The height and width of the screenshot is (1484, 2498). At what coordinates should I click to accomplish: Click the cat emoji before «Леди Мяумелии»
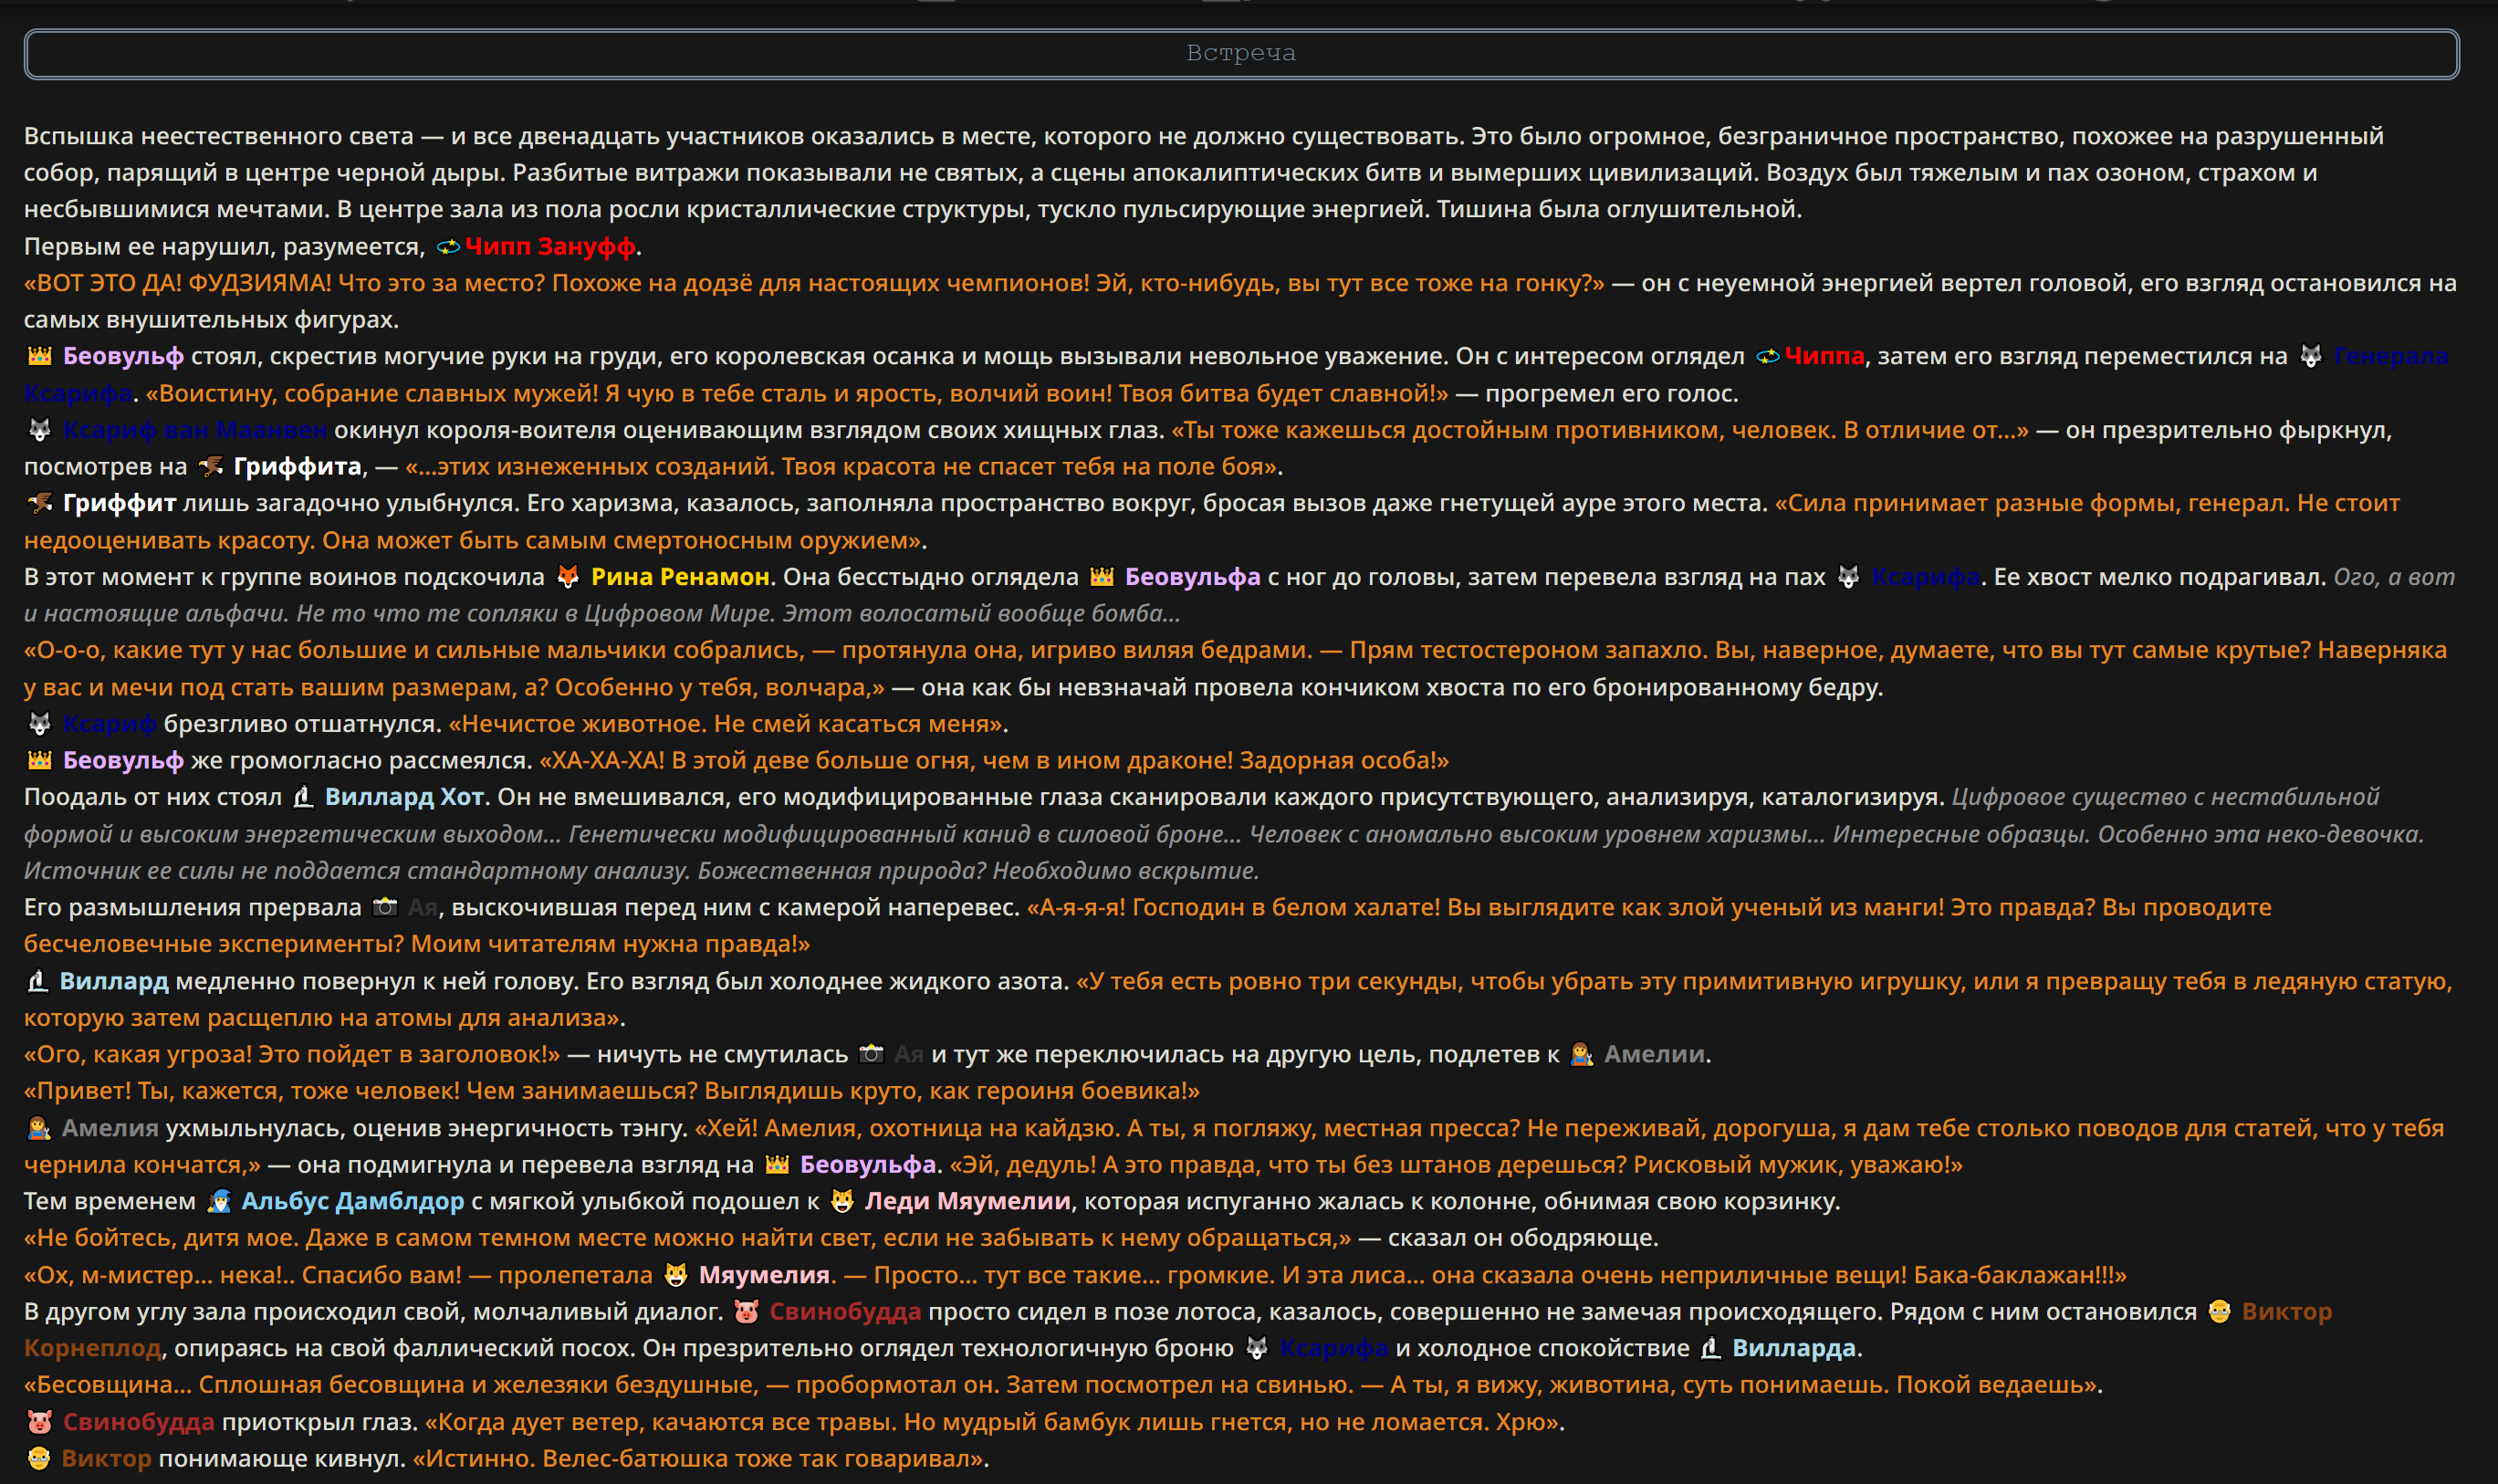(843, 1201)
